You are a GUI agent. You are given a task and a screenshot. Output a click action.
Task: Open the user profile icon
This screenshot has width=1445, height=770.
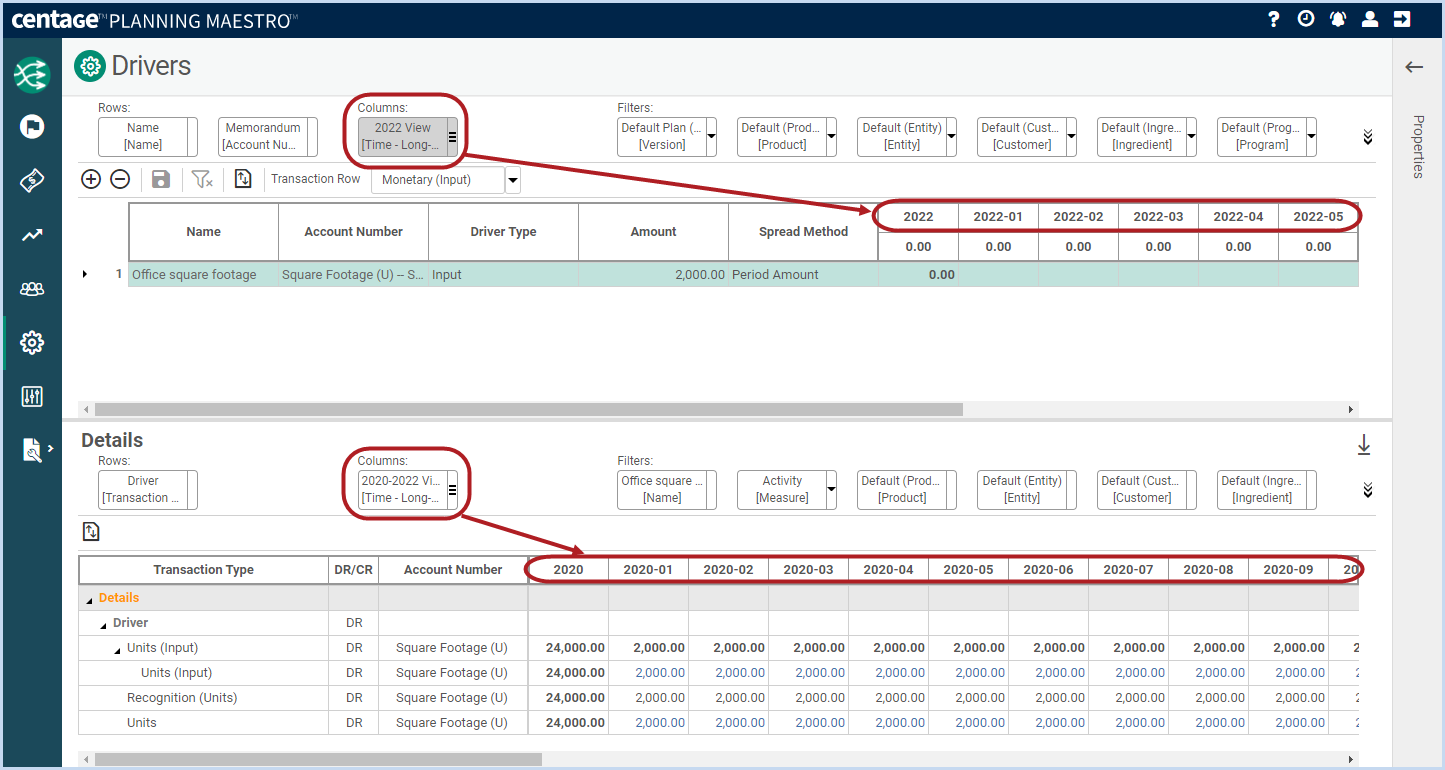1370,19
